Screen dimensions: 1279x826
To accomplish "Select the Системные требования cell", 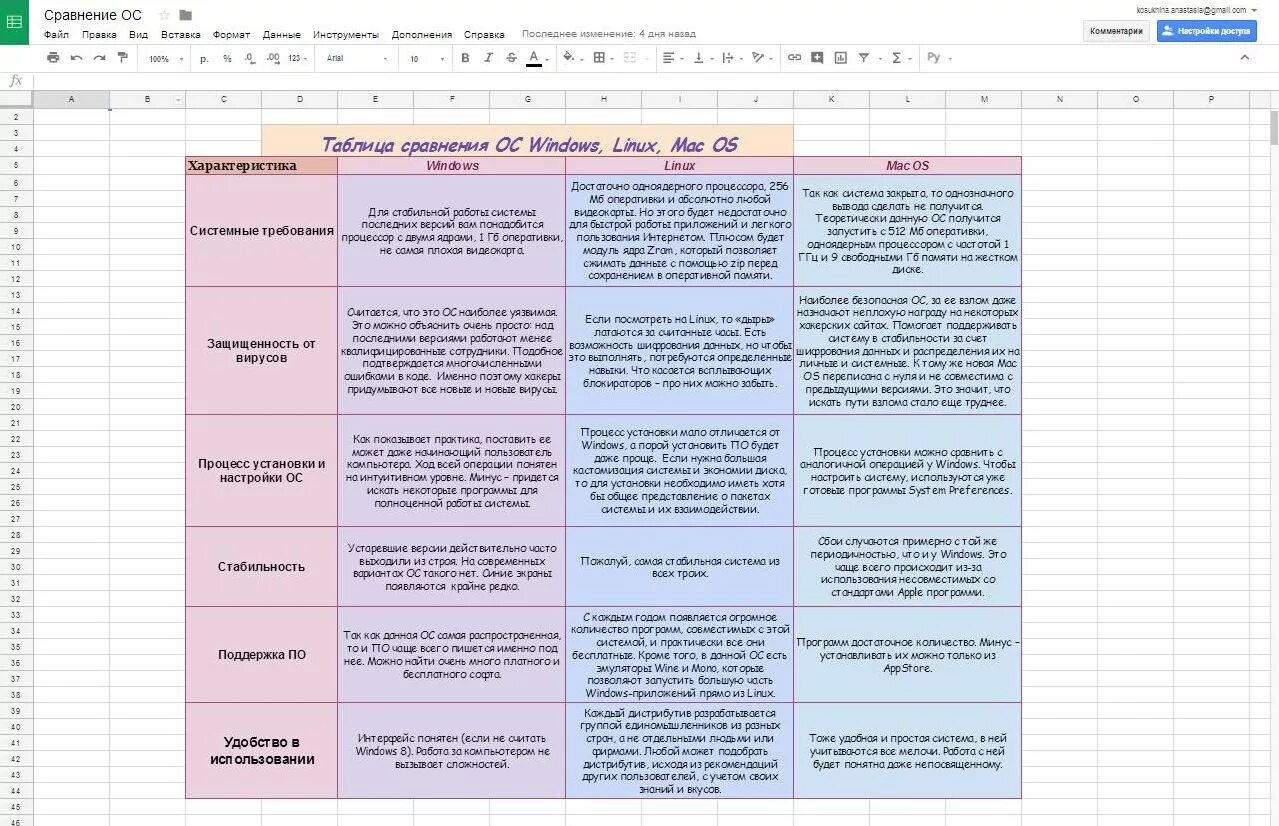I will 261,230.
